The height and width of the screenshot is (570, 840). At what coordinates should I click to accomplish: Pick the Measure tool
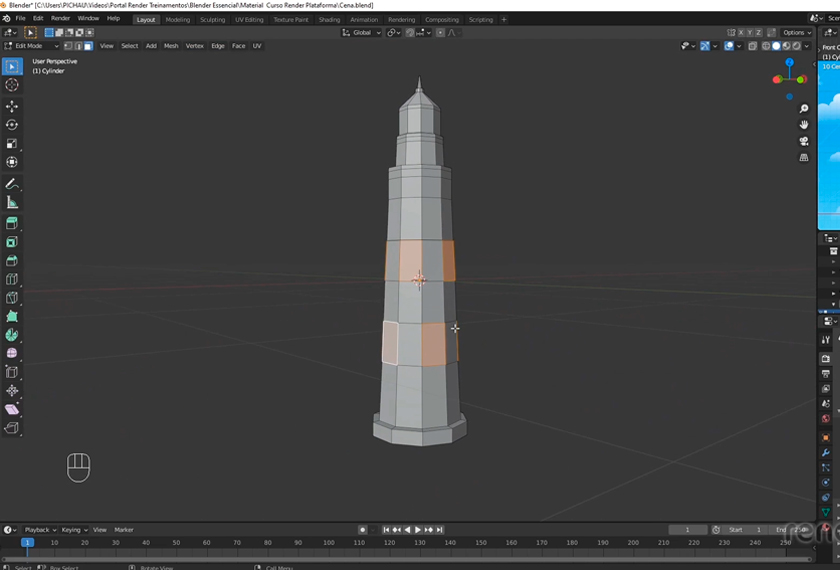click(x=12, y=203)
